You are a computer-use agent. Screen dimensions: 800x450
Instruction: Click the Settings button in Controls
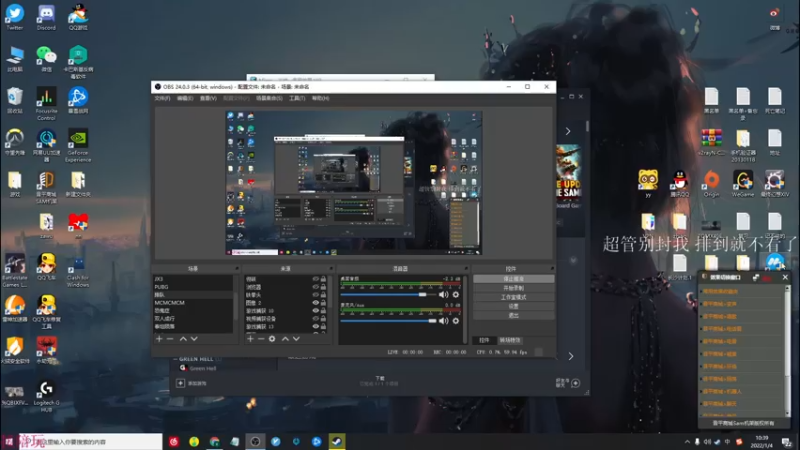tap(513, 306)
